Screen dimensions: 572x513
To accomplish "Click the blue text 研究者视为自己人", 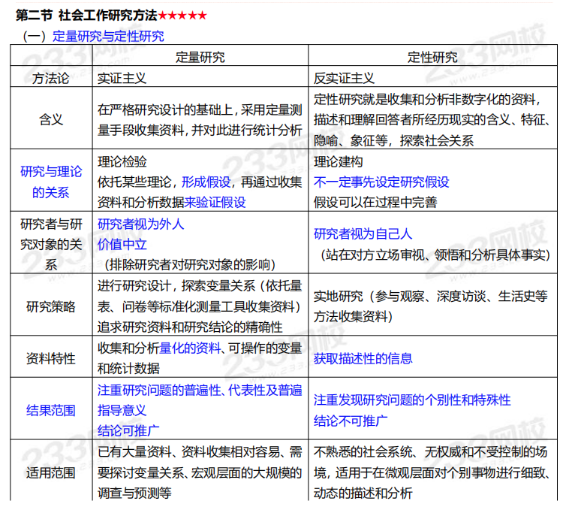I will 363,234.
